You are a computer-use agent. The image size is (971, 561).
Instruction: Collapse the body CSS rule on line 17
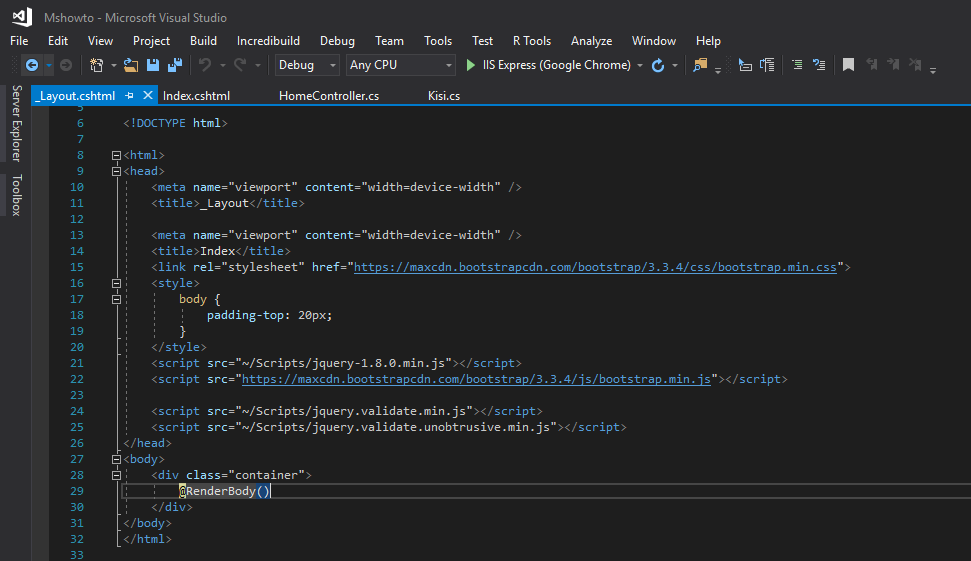(116, 300)
